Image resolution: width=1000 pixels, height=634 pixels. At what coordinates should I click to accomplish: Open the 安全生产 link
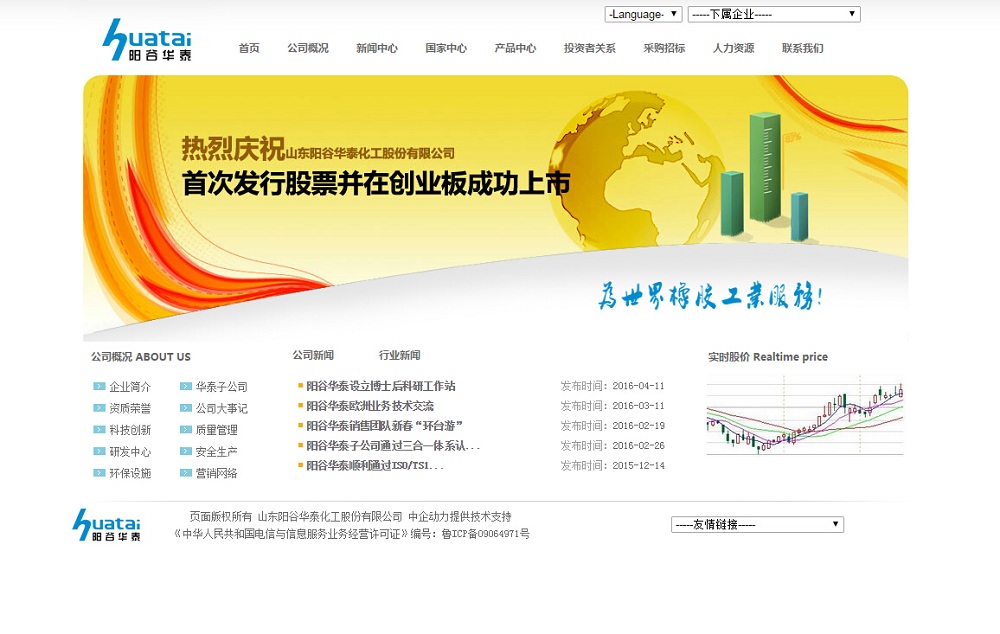click(x=217, y=452)
